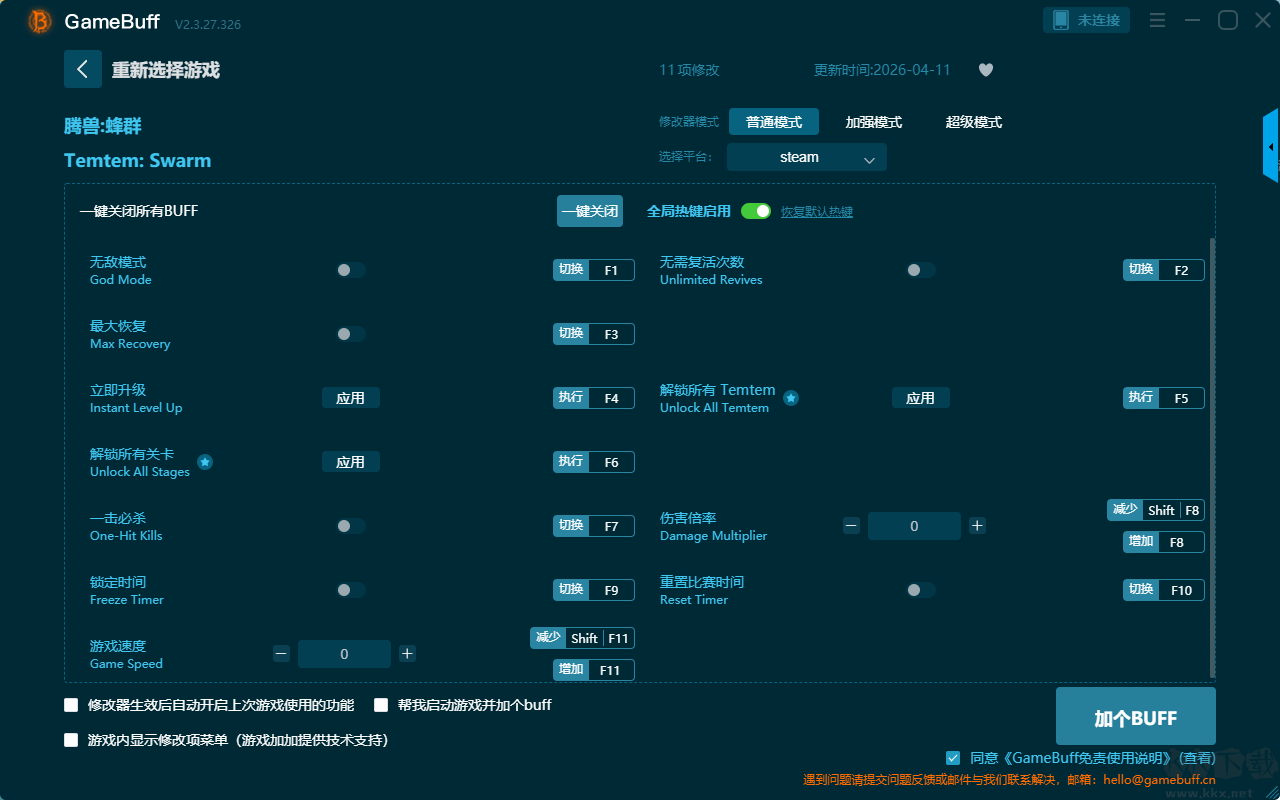The width and height of the screenshot is (1280, 800).
Task: Apply Unlock All Stages with 应用 button
Action: [351, 462]
